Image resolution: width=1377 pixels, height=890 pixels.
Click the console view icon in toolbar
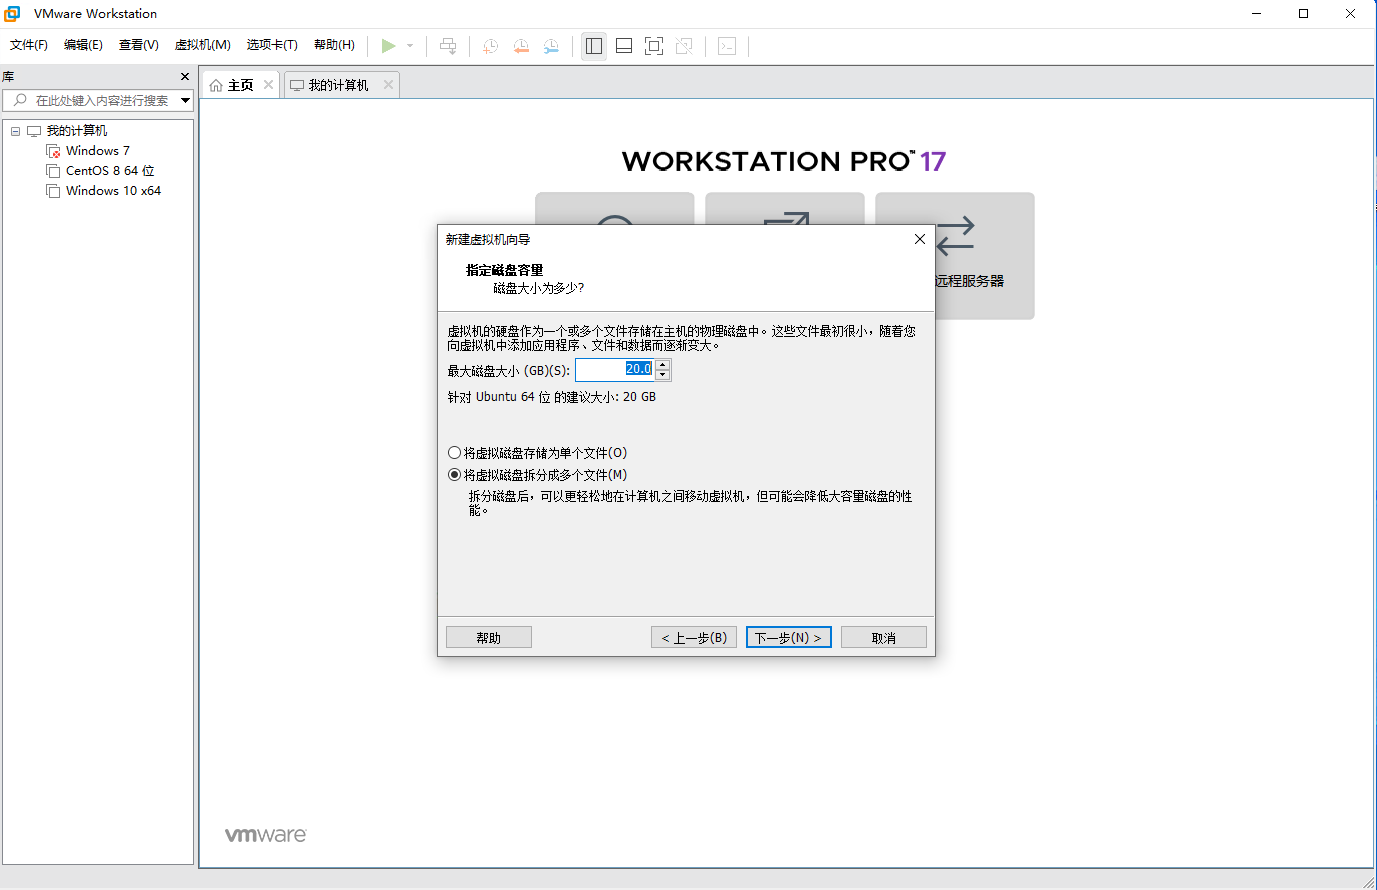727,46
